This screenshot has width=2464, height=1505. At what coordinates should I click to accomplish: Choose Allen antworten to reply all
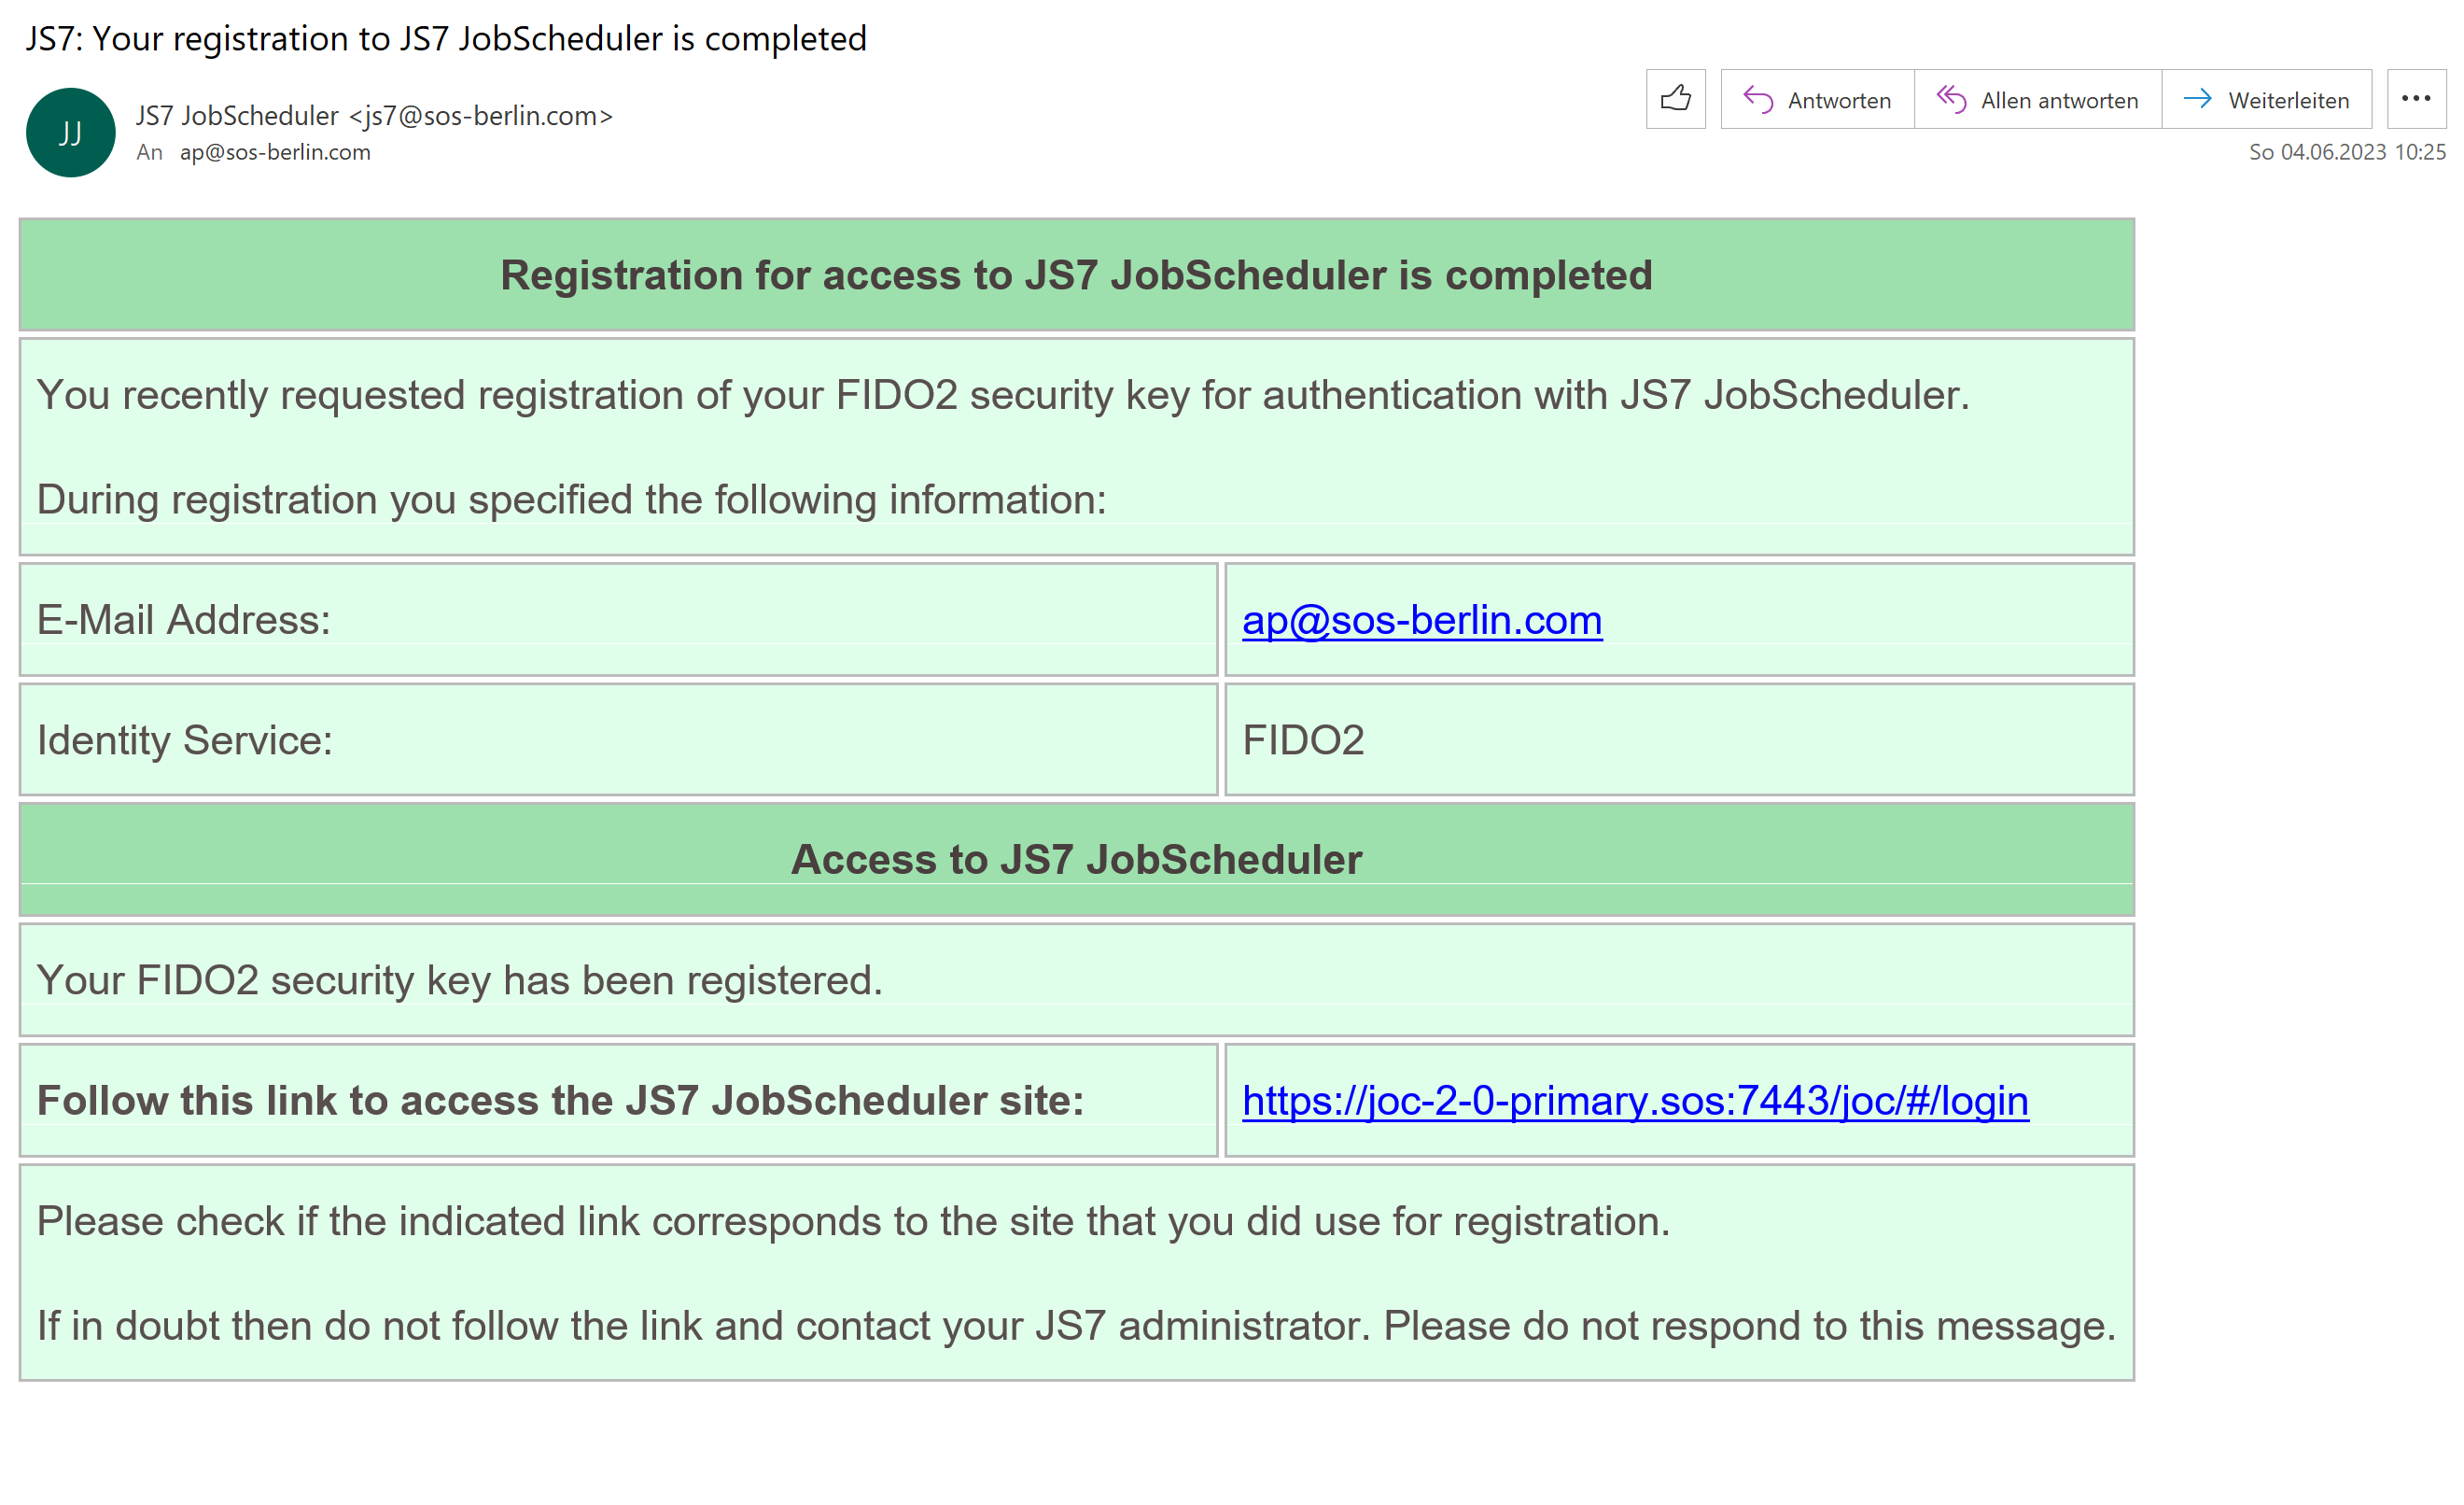(2037, 99)
